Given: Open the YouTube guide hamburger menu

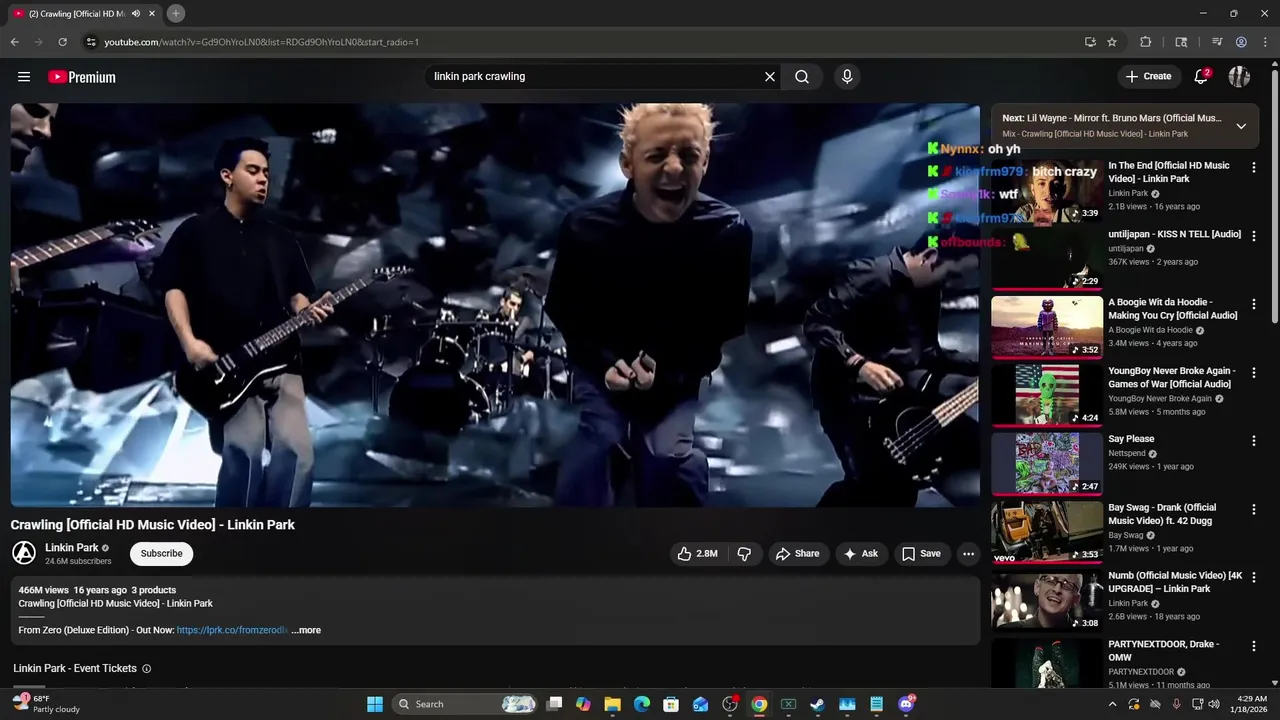Looking at the screenshot, I should (x=24, y=77).
